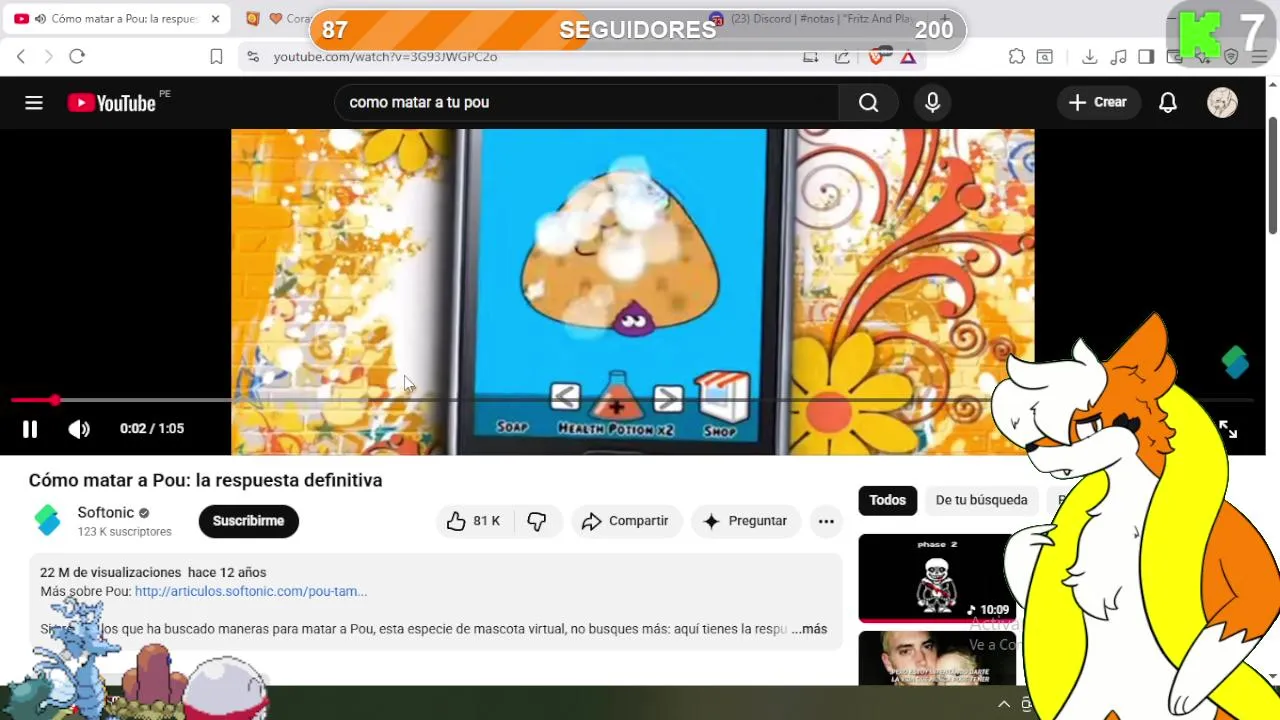Viewport: 1280px width, 720px height.
Task: Open the browser downloads arrow
Action: pos(1090,57)
